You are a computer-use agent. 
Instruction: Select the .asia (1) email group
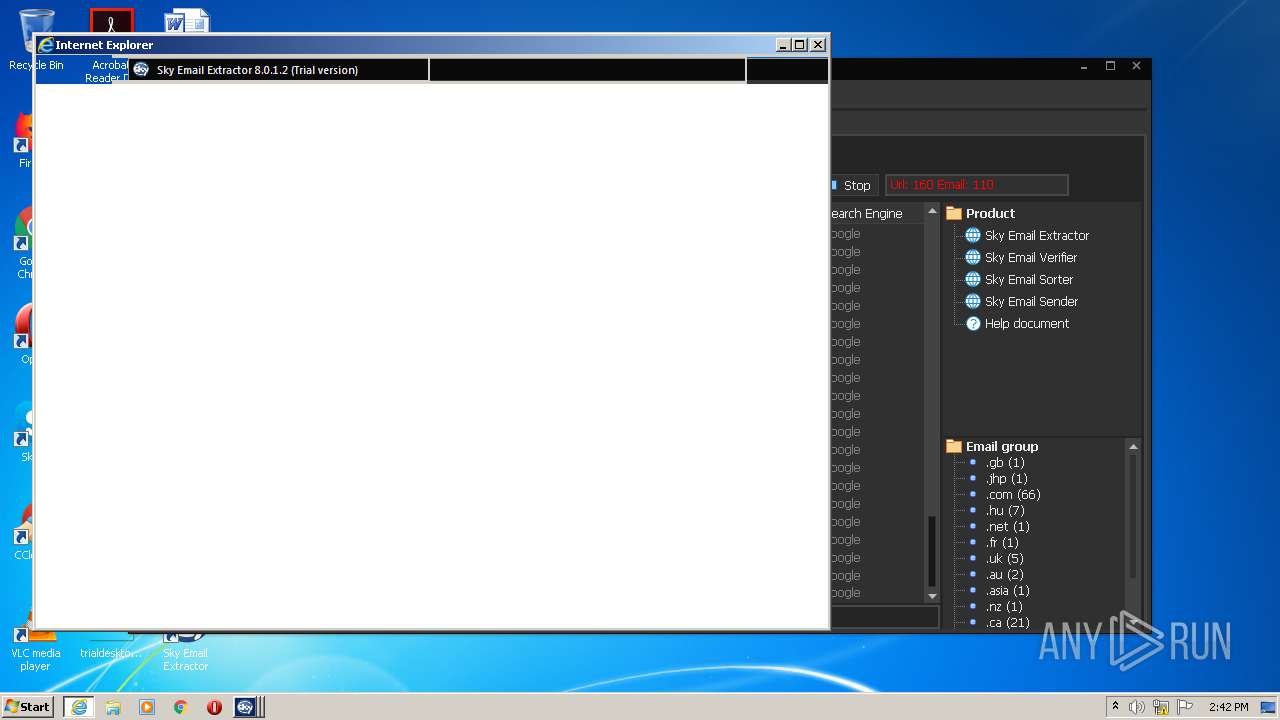(1007, 590)
